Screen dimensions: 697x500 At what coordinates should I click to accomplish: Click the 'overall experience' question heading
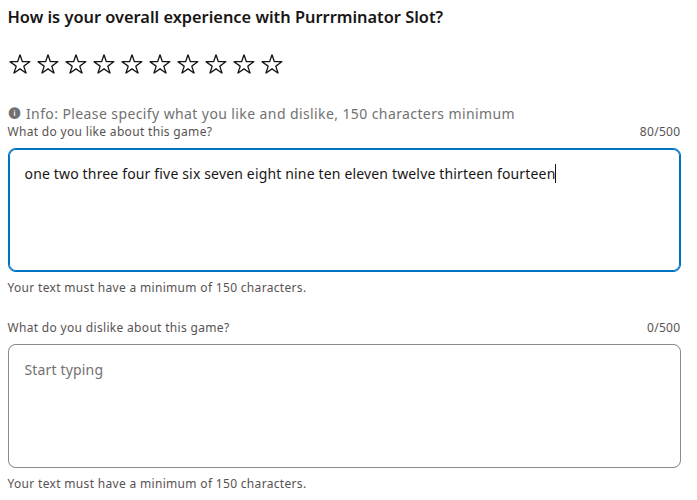click(225, 19)
